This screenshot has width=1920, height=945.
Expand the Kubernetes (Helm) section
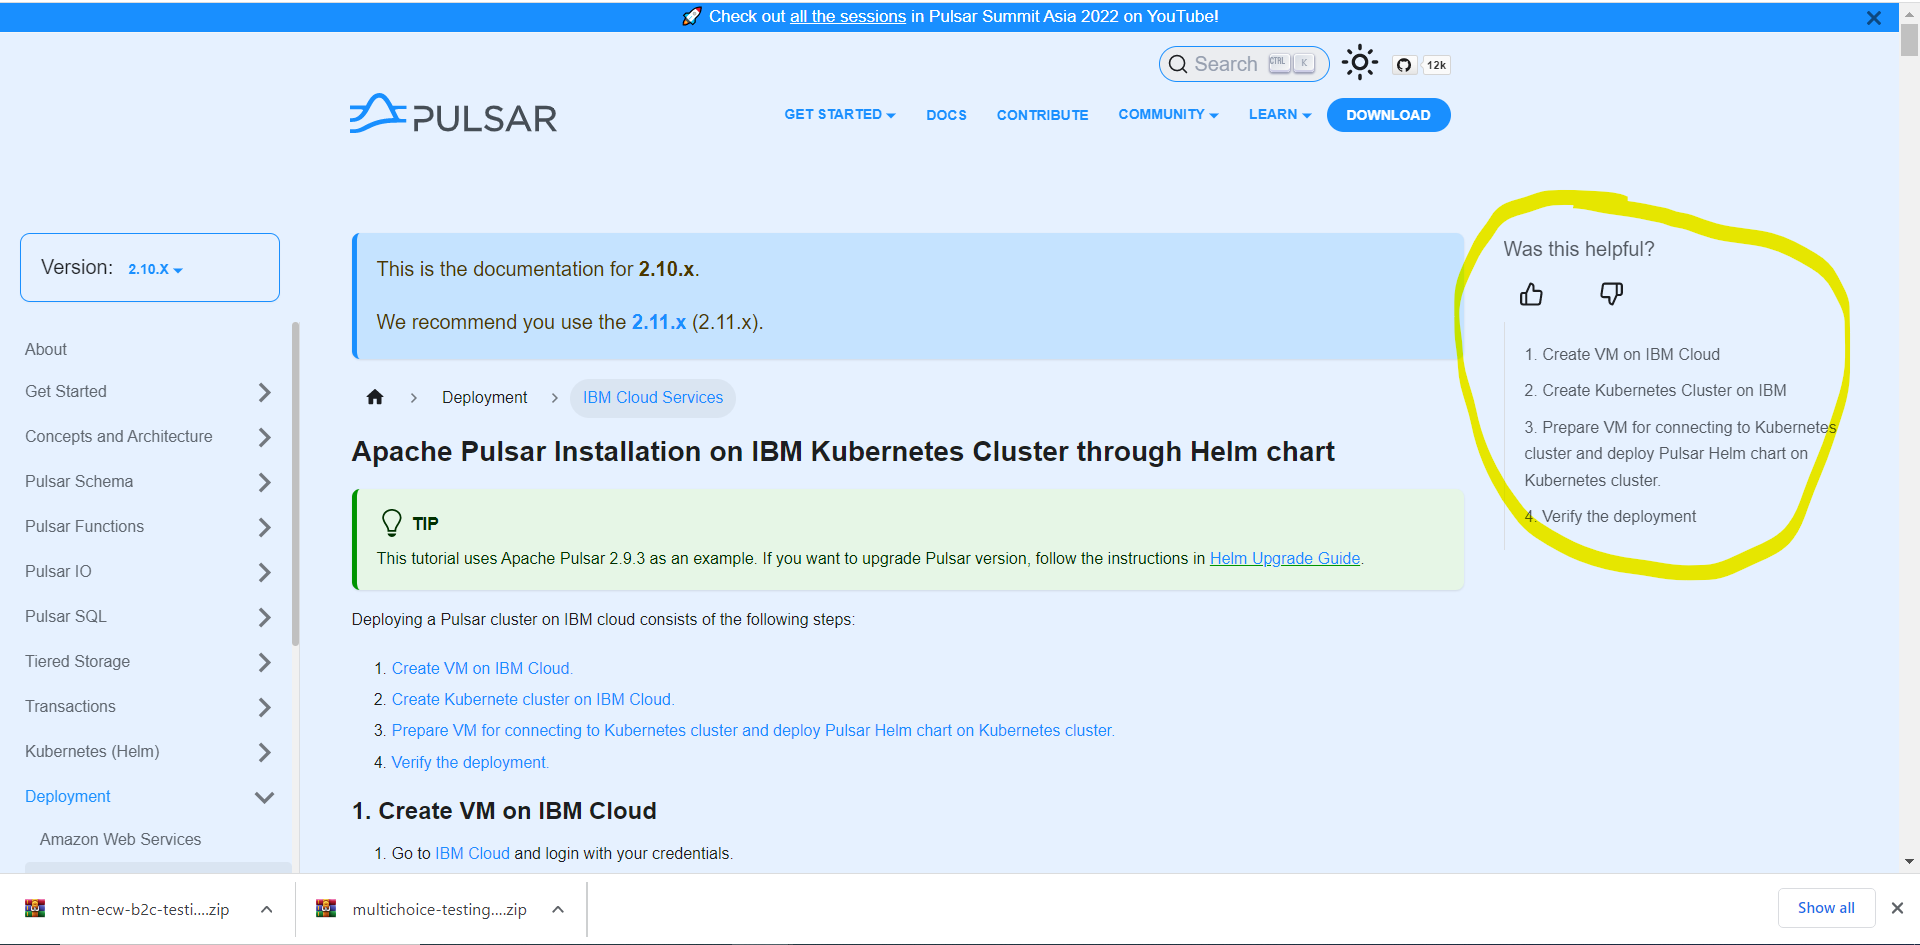pyautogui.click(x=264, y=752)
